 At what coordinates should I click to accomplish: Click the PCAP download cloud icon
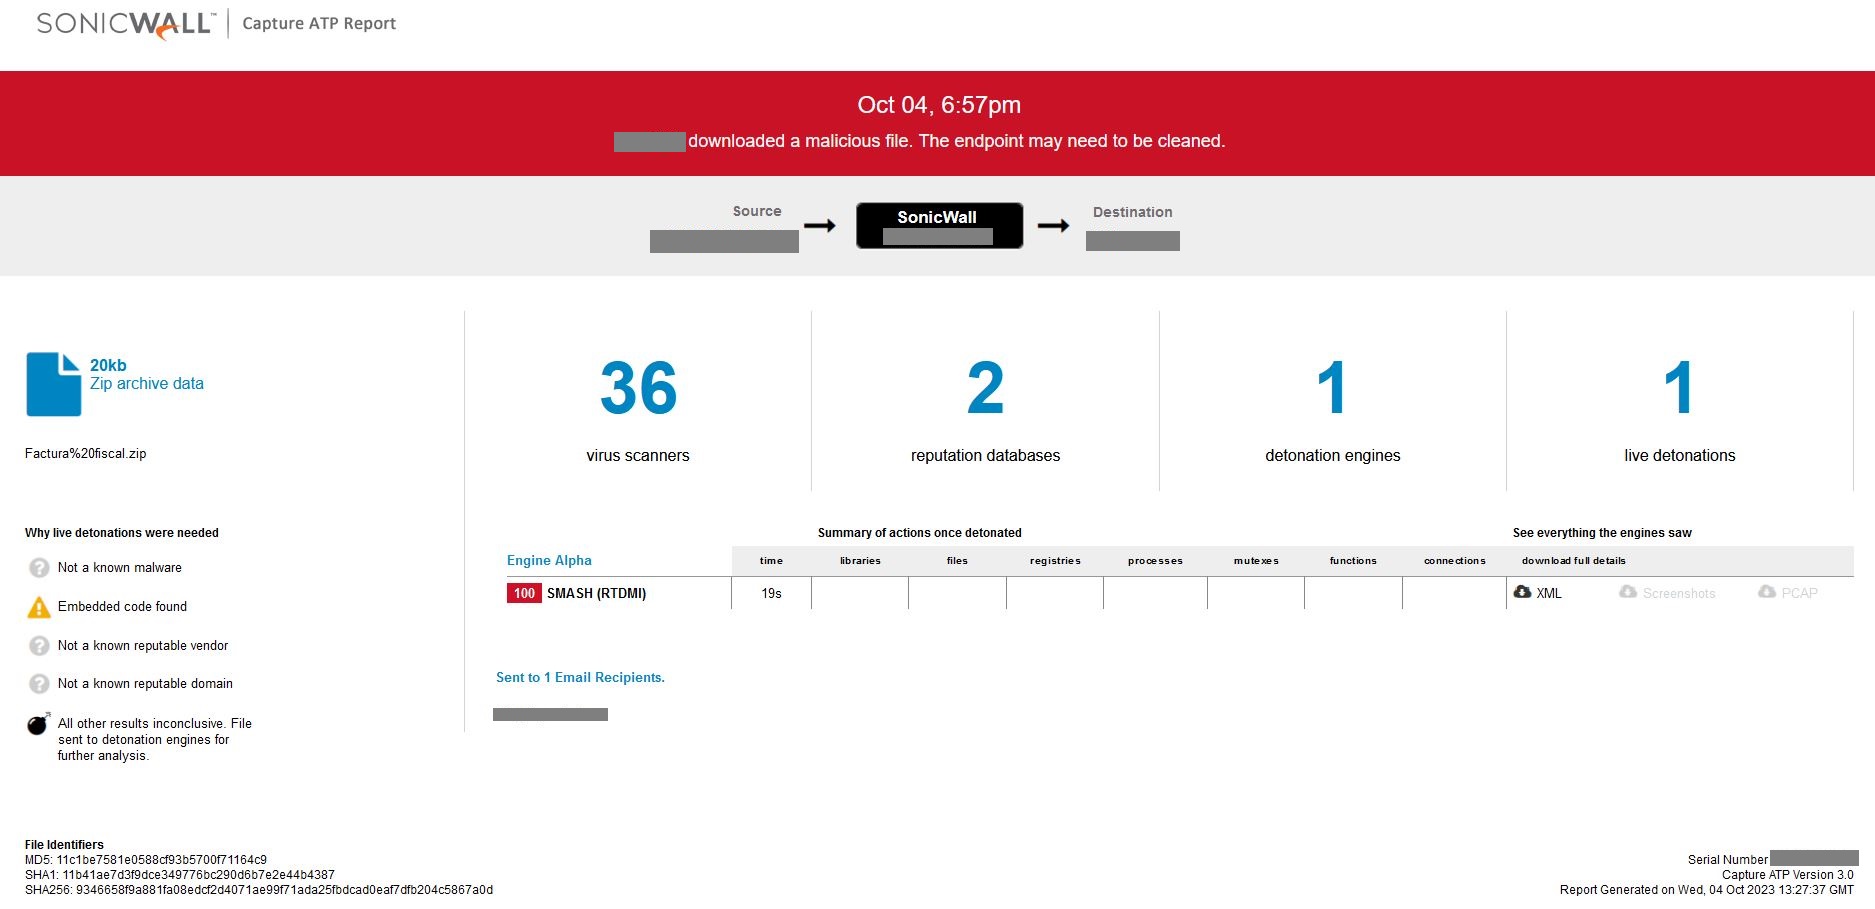point(1767,592)
